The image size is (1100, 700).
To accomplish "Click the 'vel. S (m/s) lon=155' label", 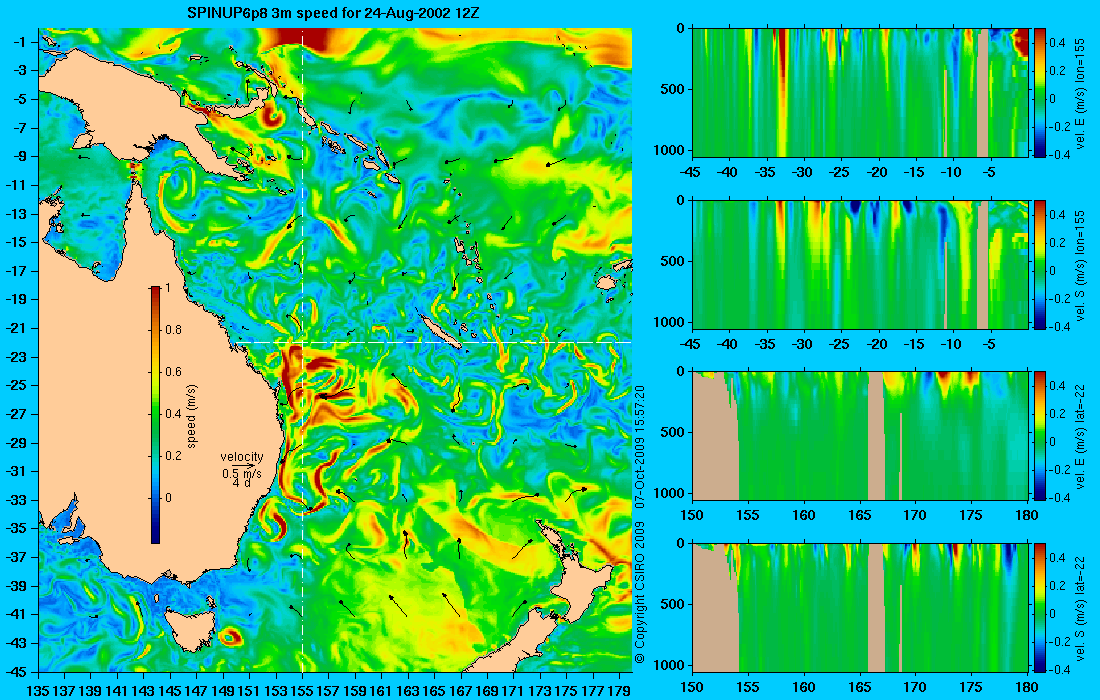I will pyautogui.click(x=1080, y=264).
